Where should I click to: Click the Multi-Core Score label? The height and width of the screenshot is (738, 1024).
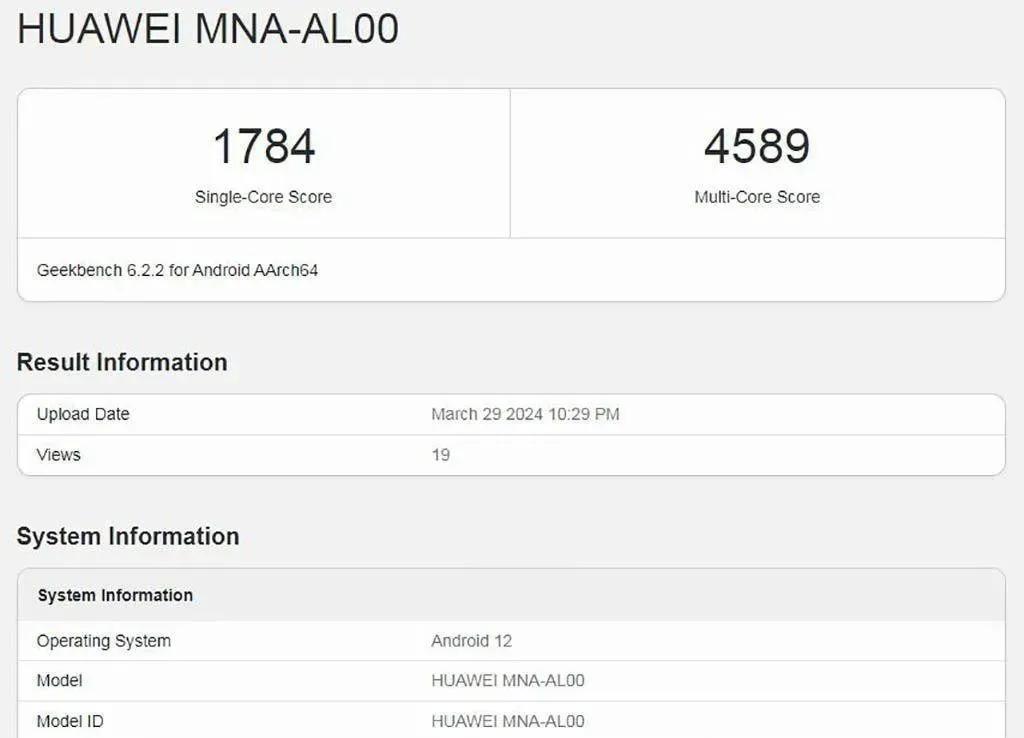[x=757, y=197]
